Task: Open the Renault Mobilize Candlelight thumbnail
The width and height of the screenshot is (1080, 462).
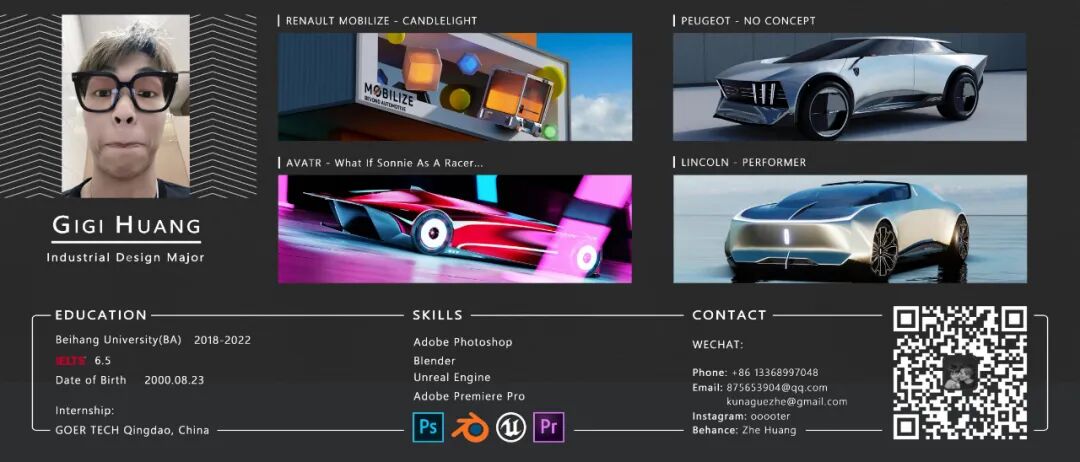Action: [x=455, y=87]
